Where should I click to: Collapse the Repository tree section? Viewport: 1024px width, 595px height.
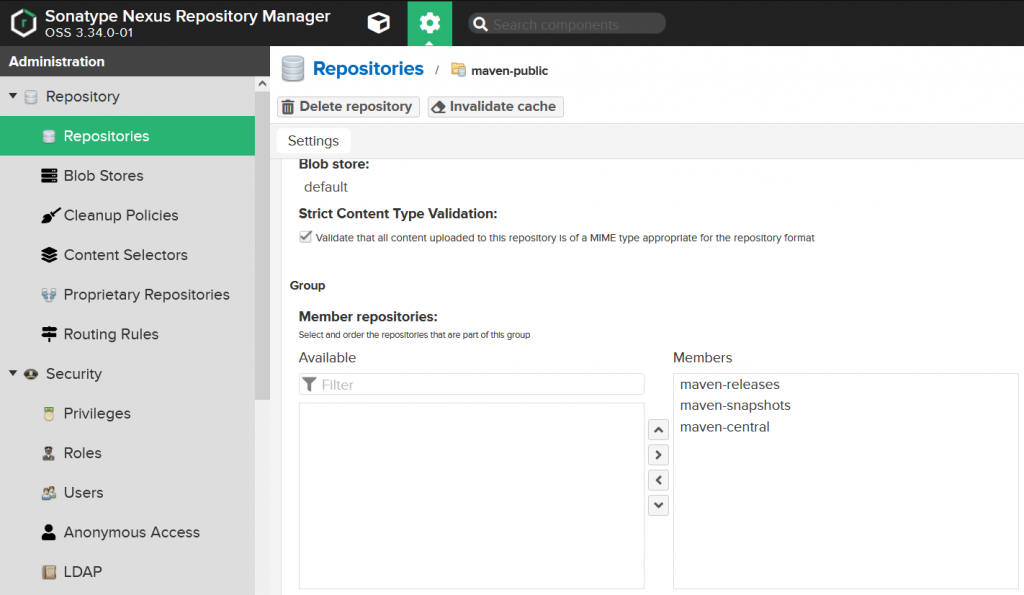point(12,96)
